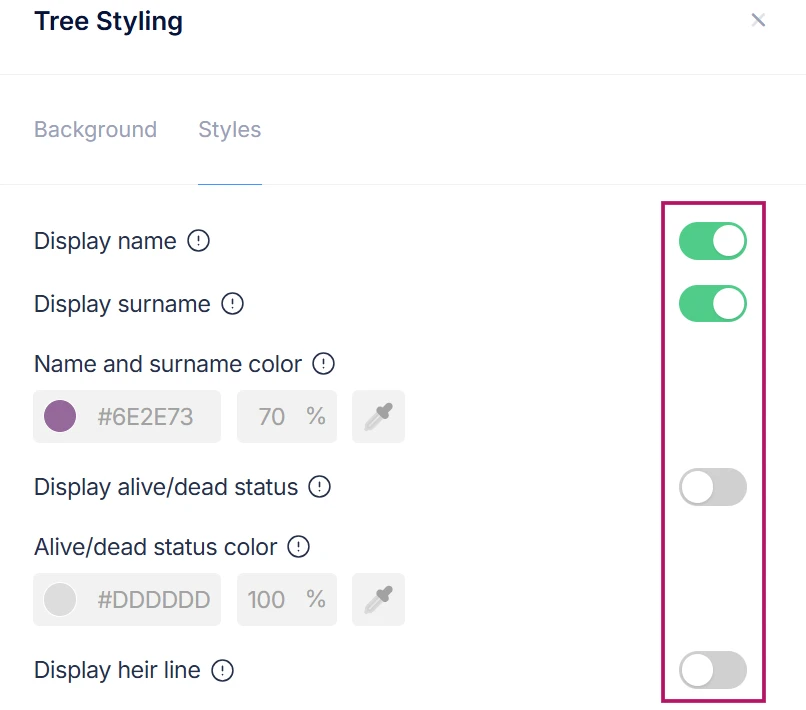Click the info icon next to Display name
Viewport: 806px width, 710px height.
coord(199,241)
